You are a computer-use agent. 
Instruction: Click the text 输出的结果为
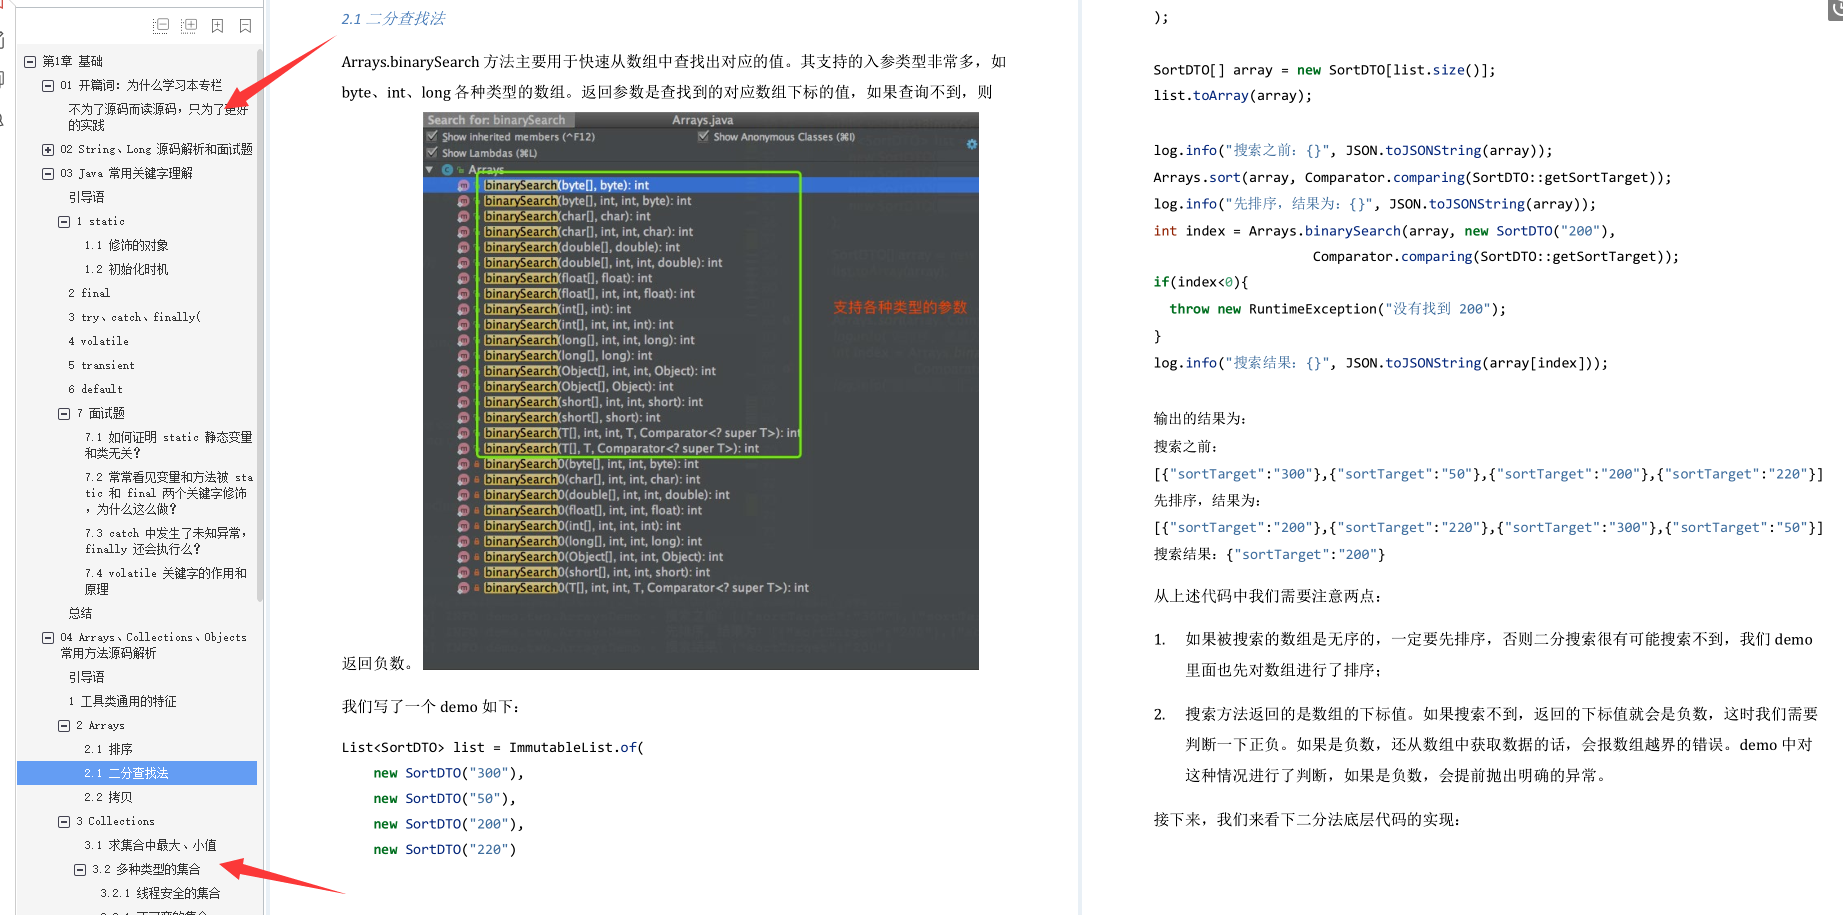pos(1200,419)
